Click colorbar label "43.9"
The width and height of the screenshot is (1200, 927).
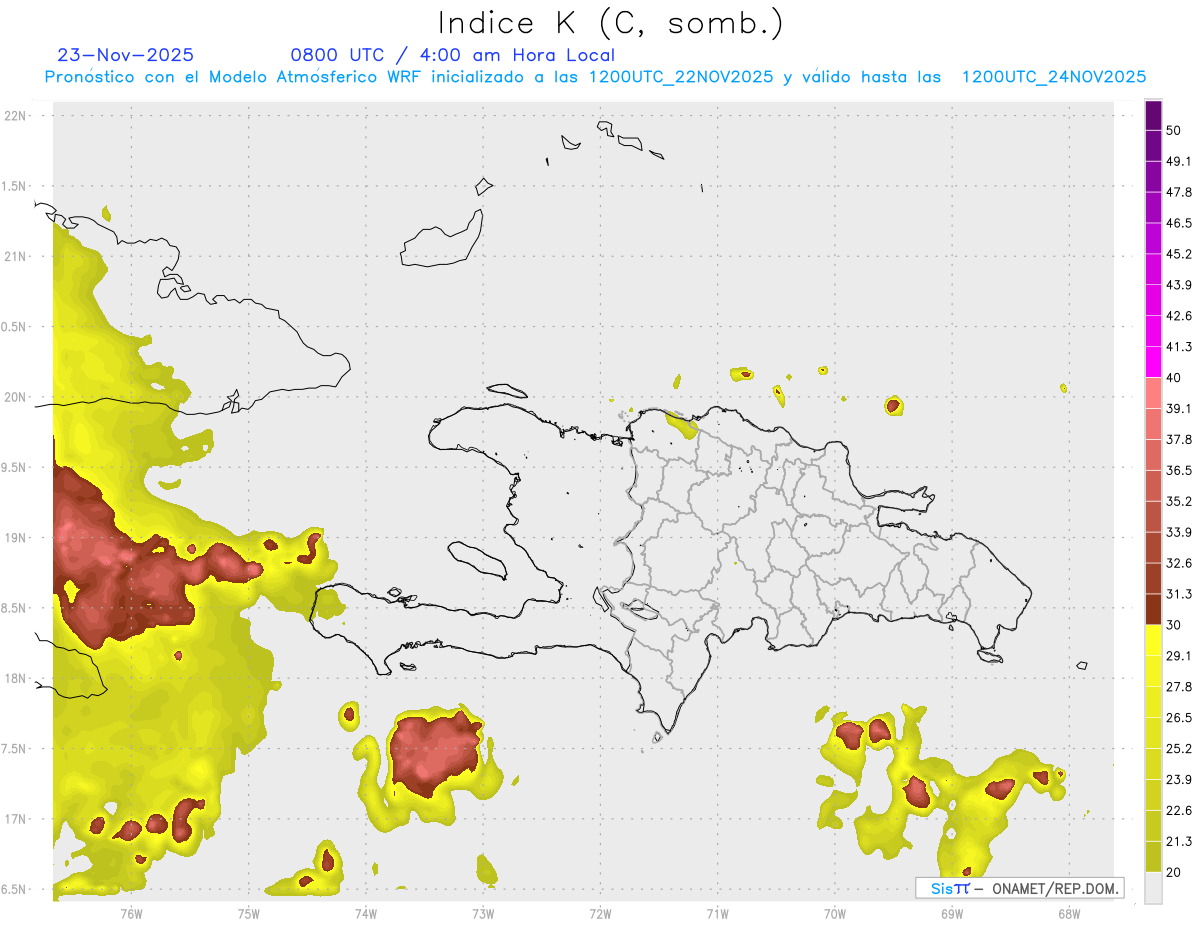1179,286
